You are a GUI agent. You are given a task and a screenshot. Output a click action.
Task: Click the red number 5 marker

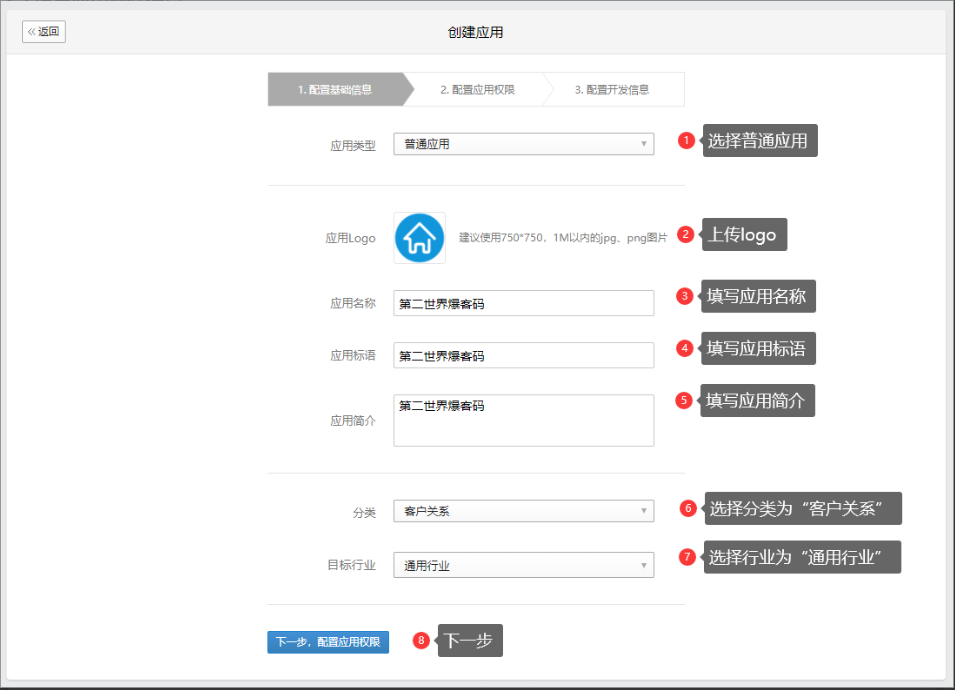click(x=684, y=400)
